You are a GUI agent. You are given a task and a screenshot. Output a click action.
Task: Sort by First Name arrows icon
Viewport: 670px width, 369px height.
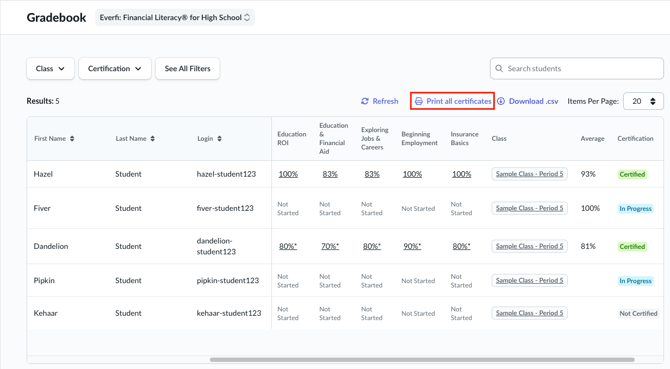[72, 138]
